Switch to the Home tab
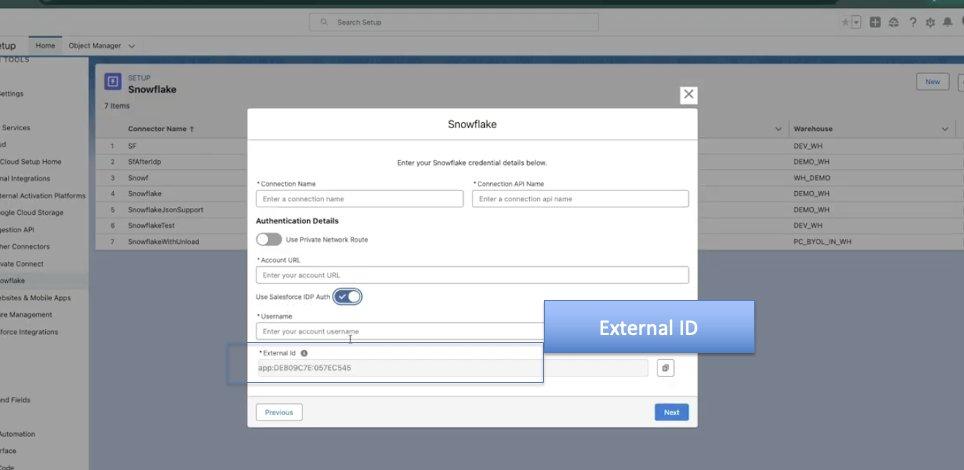This screenshot has width=964, height=470. coord(45,46)
